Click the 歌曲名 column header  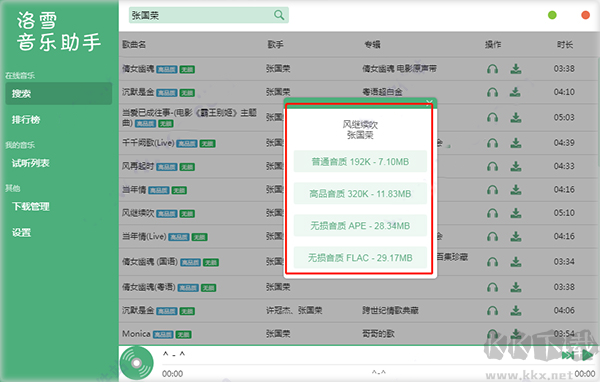(134, 45)
